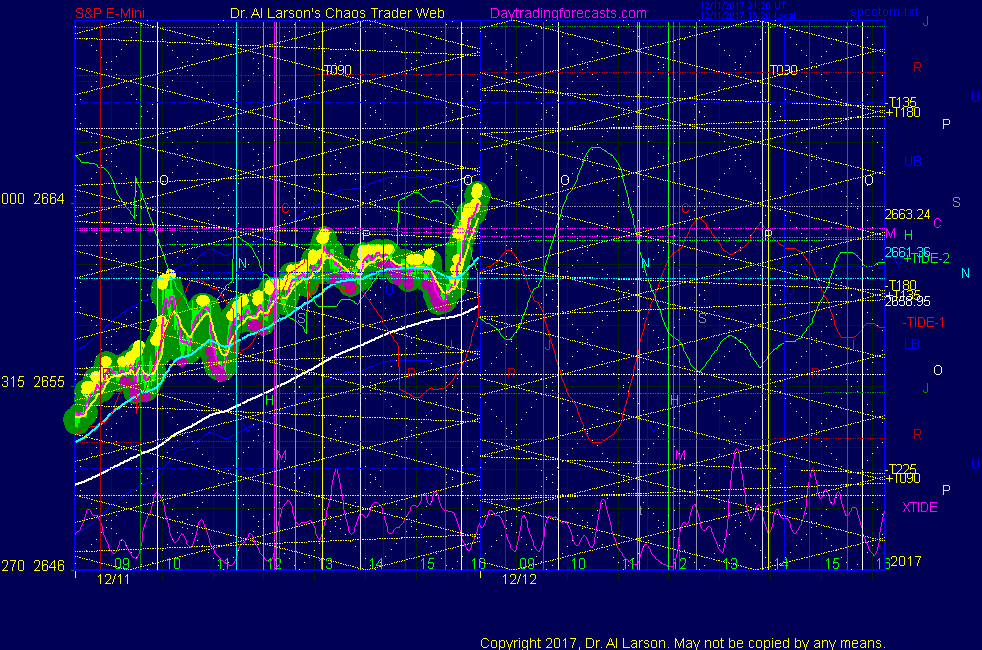Viewport: 982px width, 650px height.
Task: Click the magenta 'XTIDE' legend label
Action: [919, 507]
